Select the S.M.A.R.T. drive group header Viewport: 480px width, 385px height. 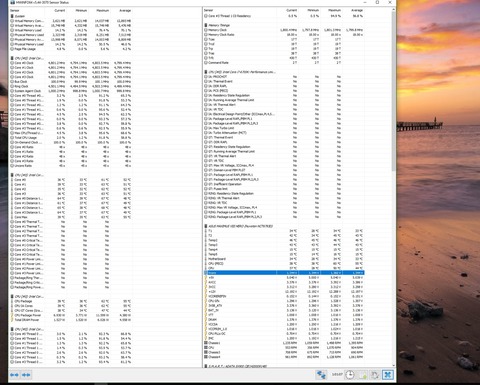click(x=284, y=366)
